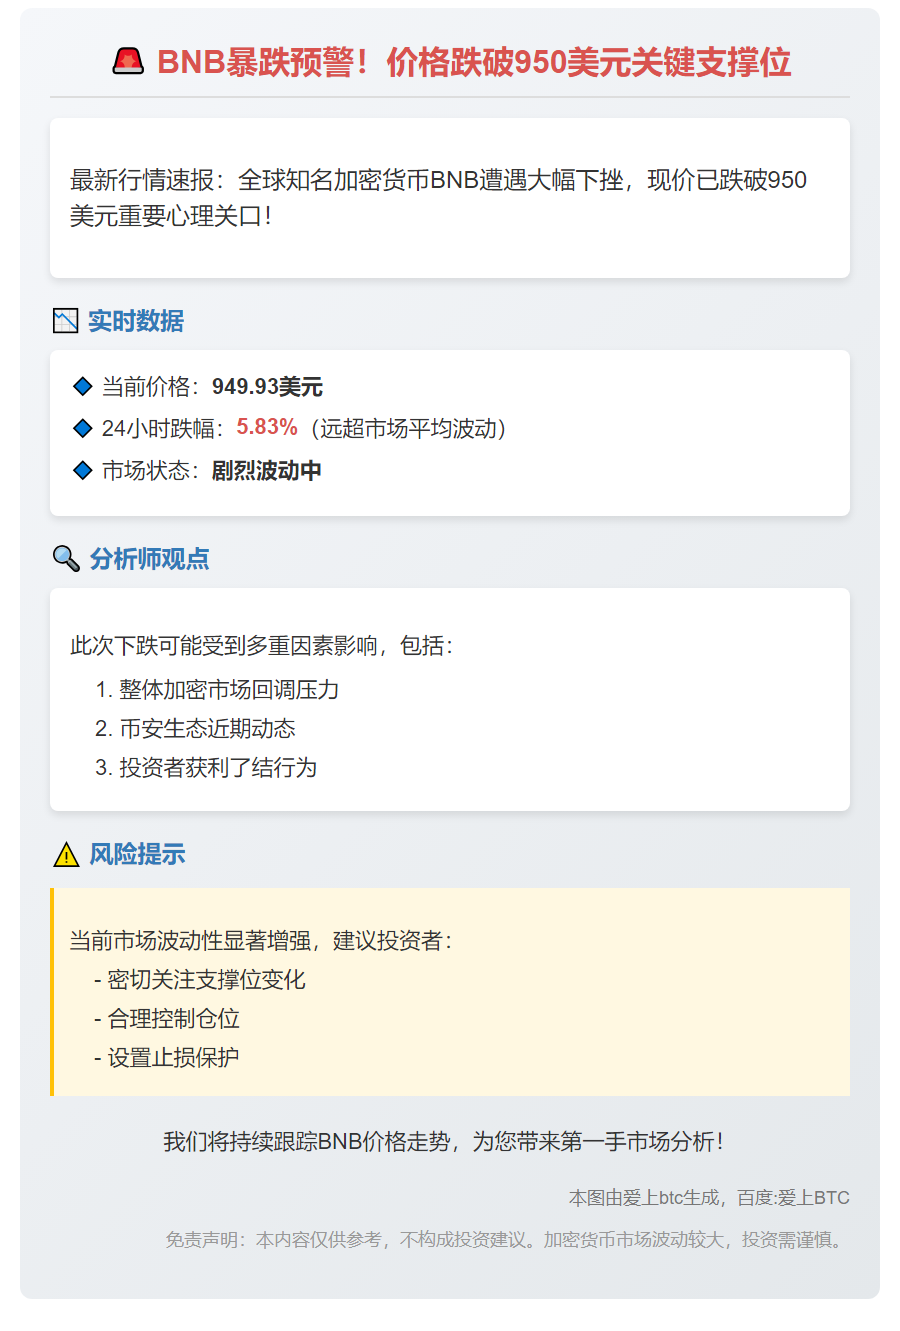Click the magnifying glass icon beside 分析师观点
Screen dimensions: 900x1331
[x=66, y=558]
